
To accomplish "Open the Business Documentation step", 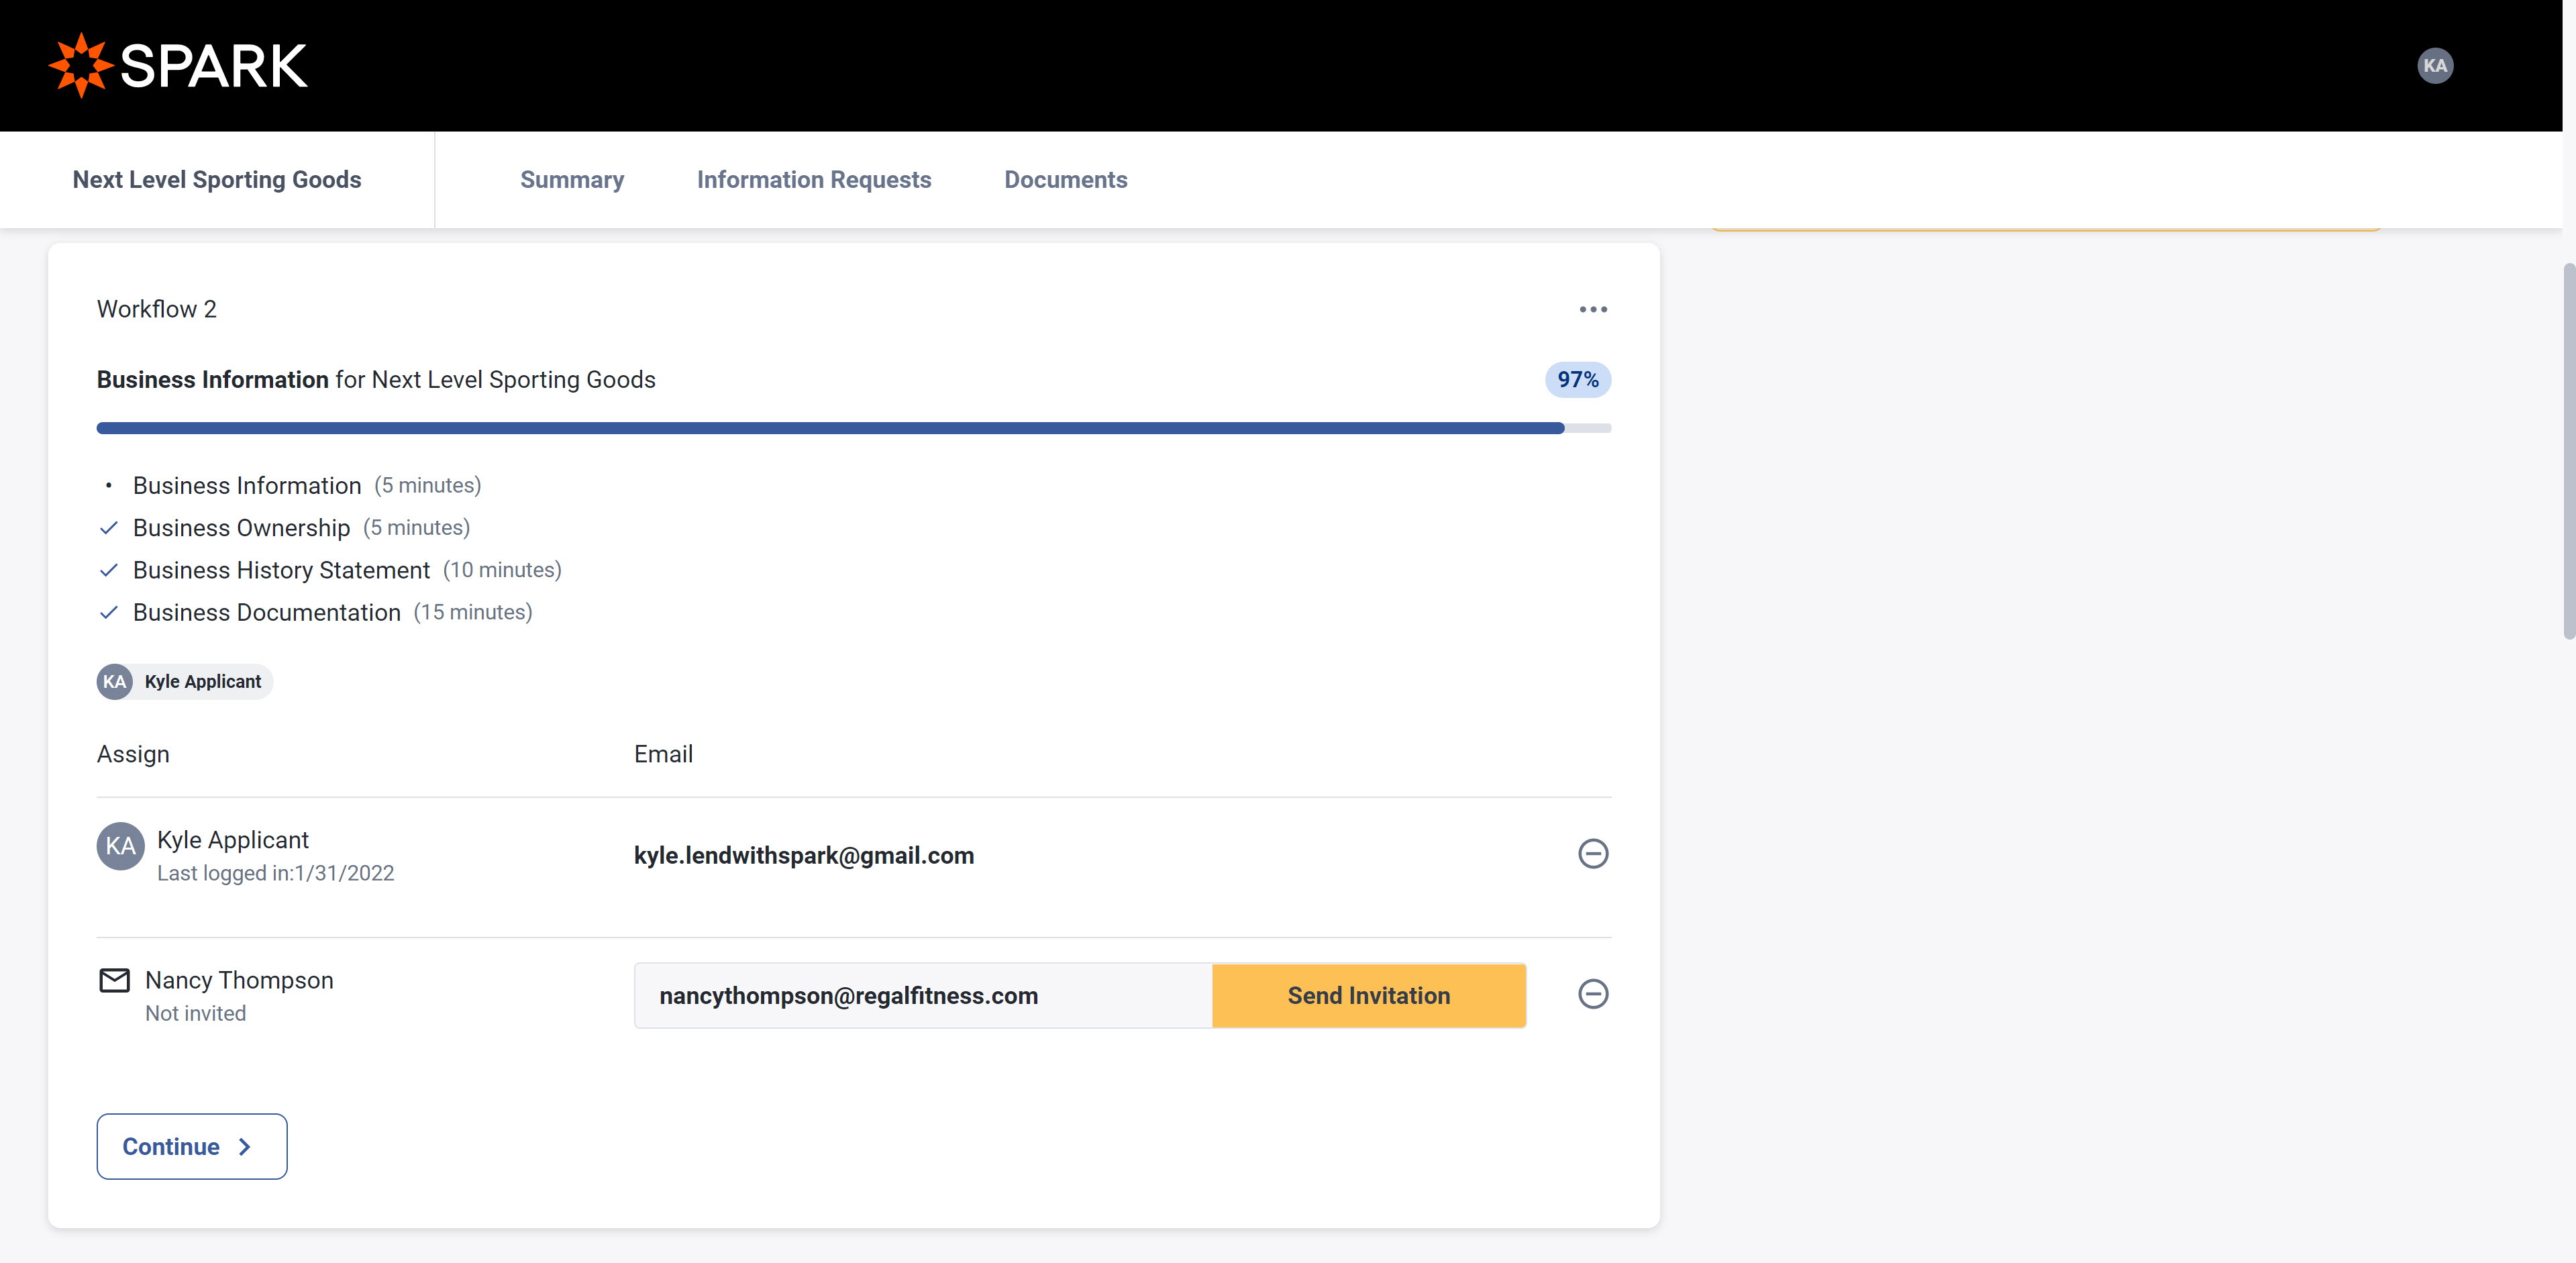I will tap(266, 612).
